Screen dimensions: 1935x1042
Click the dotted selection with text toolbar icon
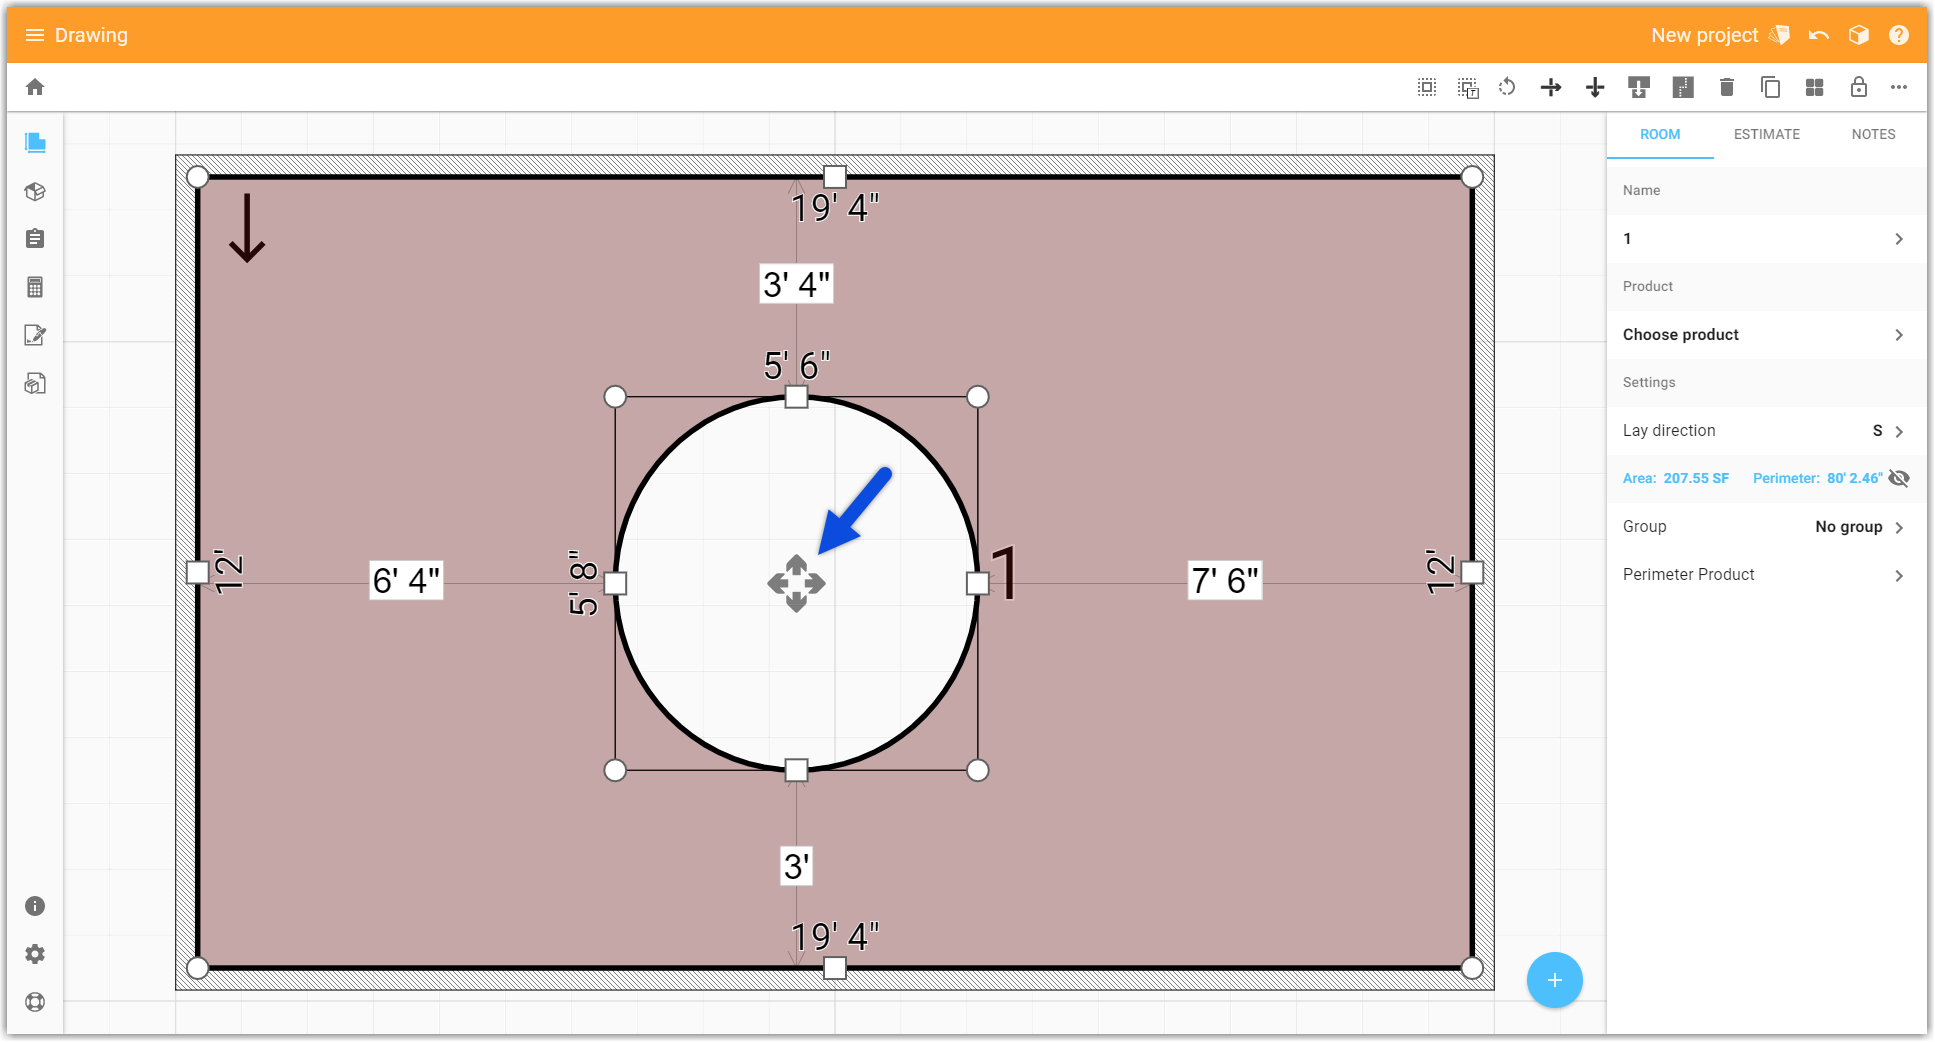coord(1468,87)
